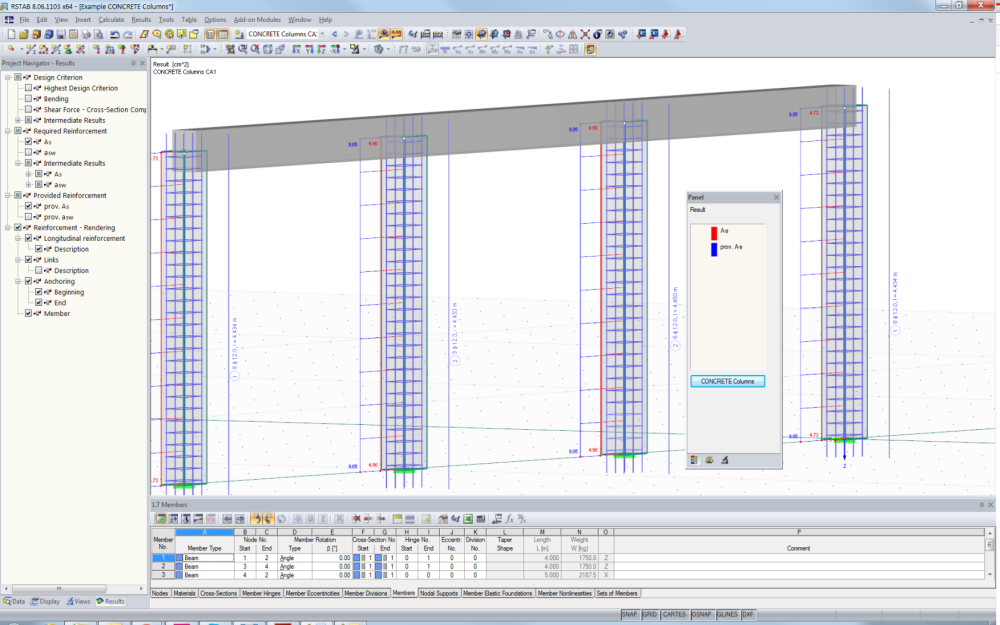1000x625 pixels.
Task: Pin the Project Navigator panel
Action: tap(133, 63)
